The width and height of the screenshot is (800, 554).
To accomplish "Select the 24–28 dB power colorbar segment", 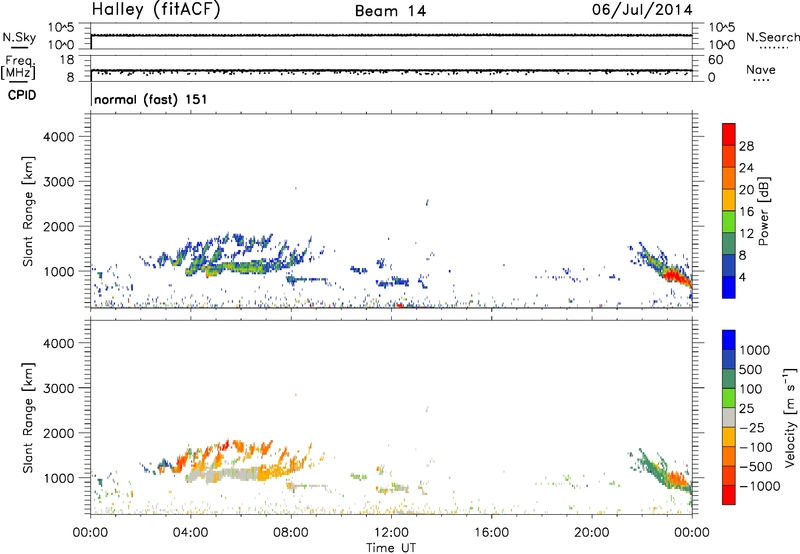I will click(x=729, y=156).
